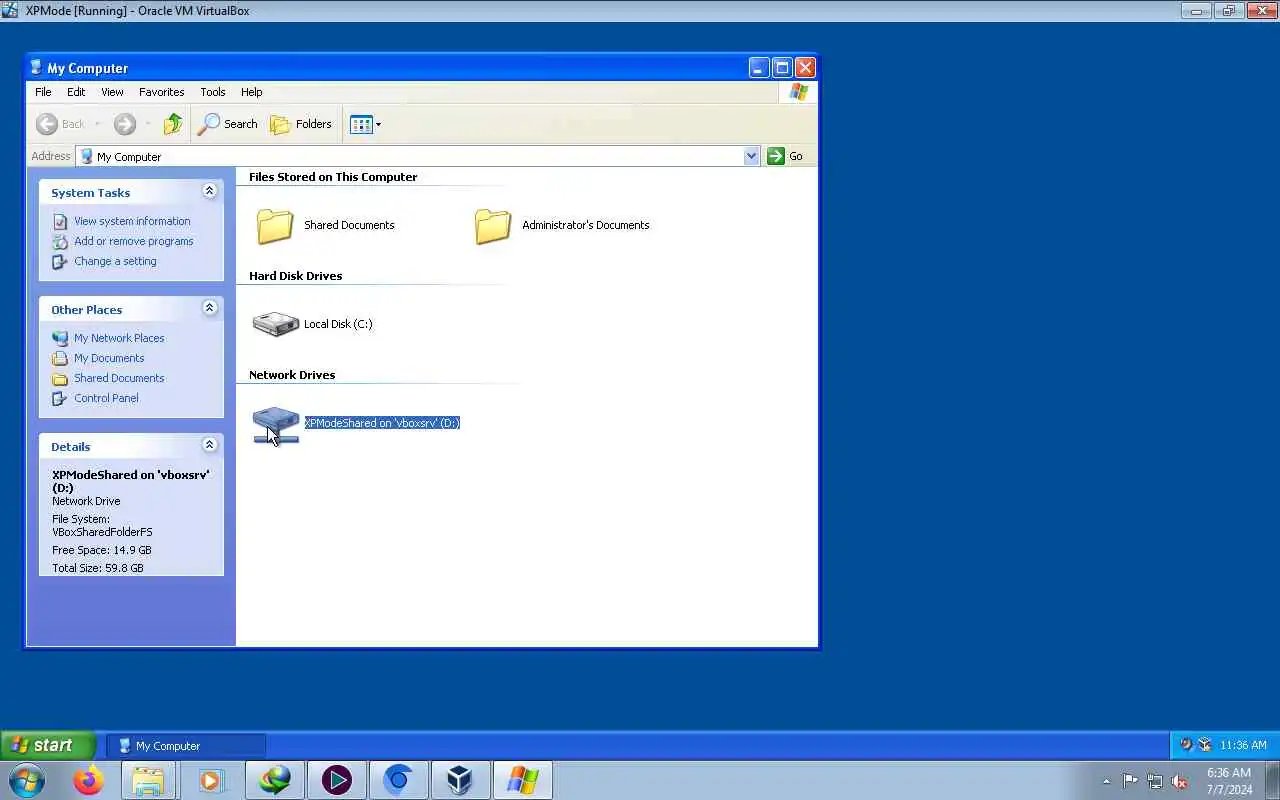1280x800 pixels.
Task: Open Internet Download Manager taskbar icon
Action: tap(274, 780)
